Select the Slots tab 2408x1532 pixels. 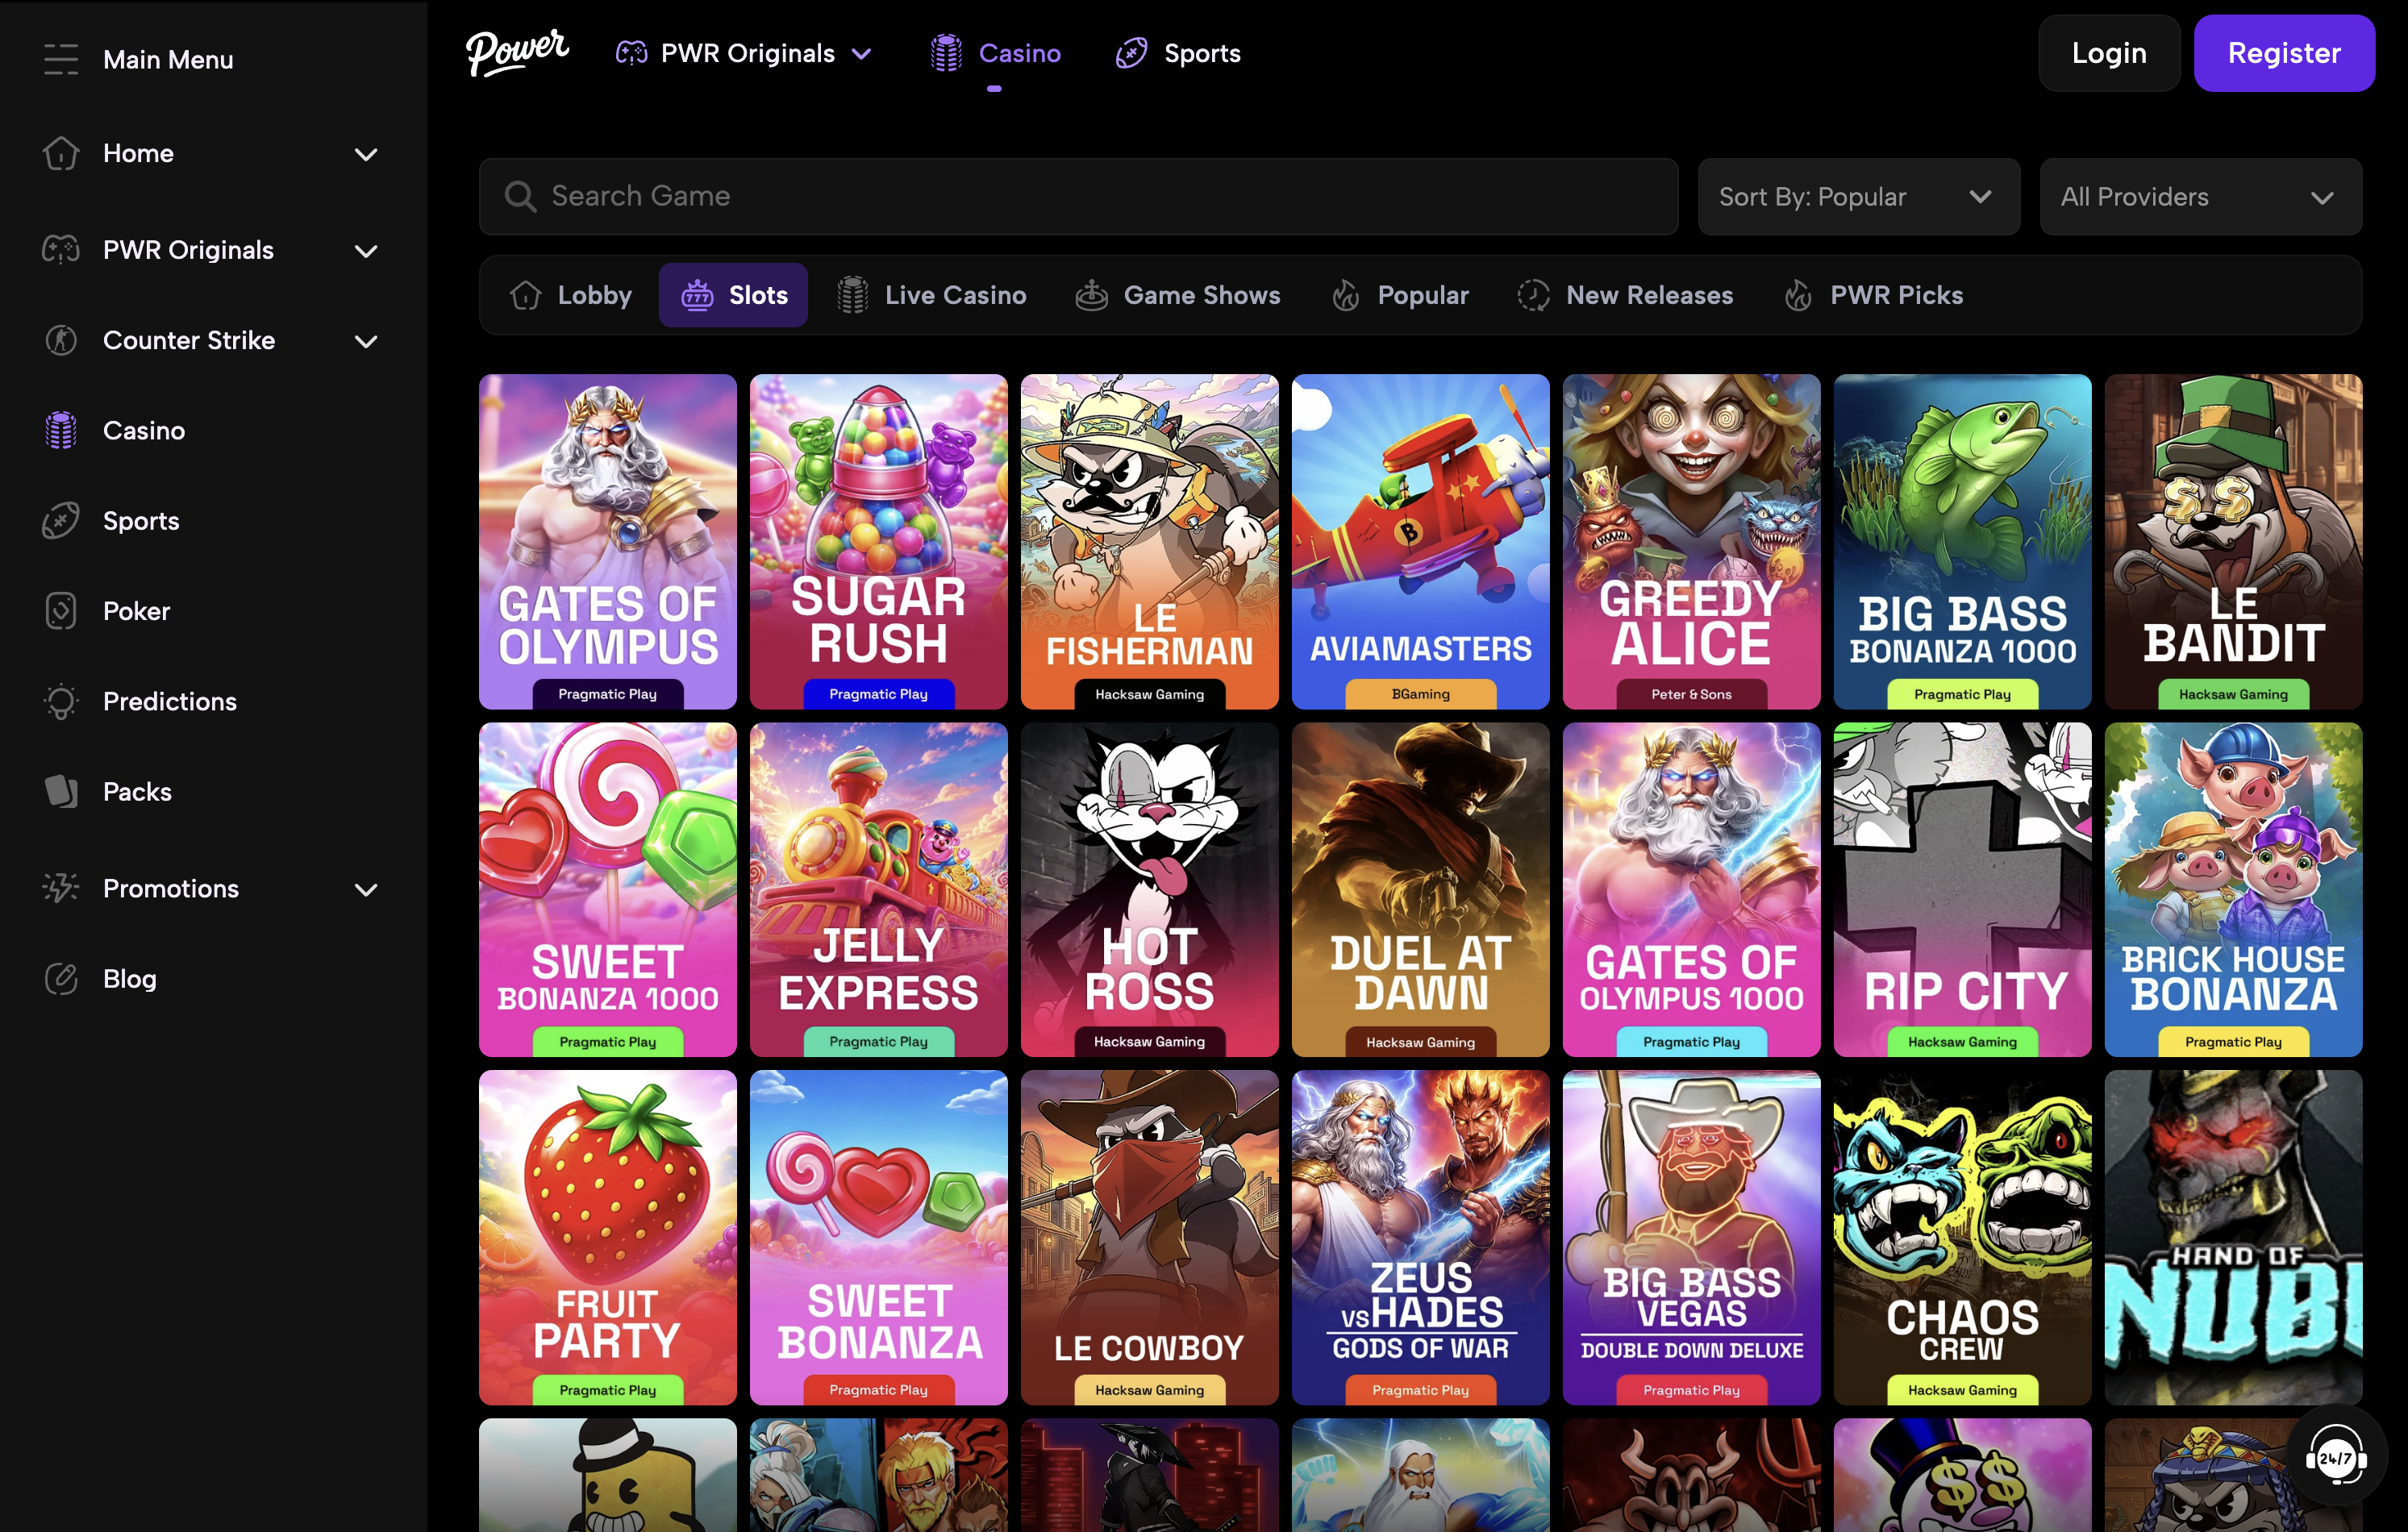click(733, 295)
